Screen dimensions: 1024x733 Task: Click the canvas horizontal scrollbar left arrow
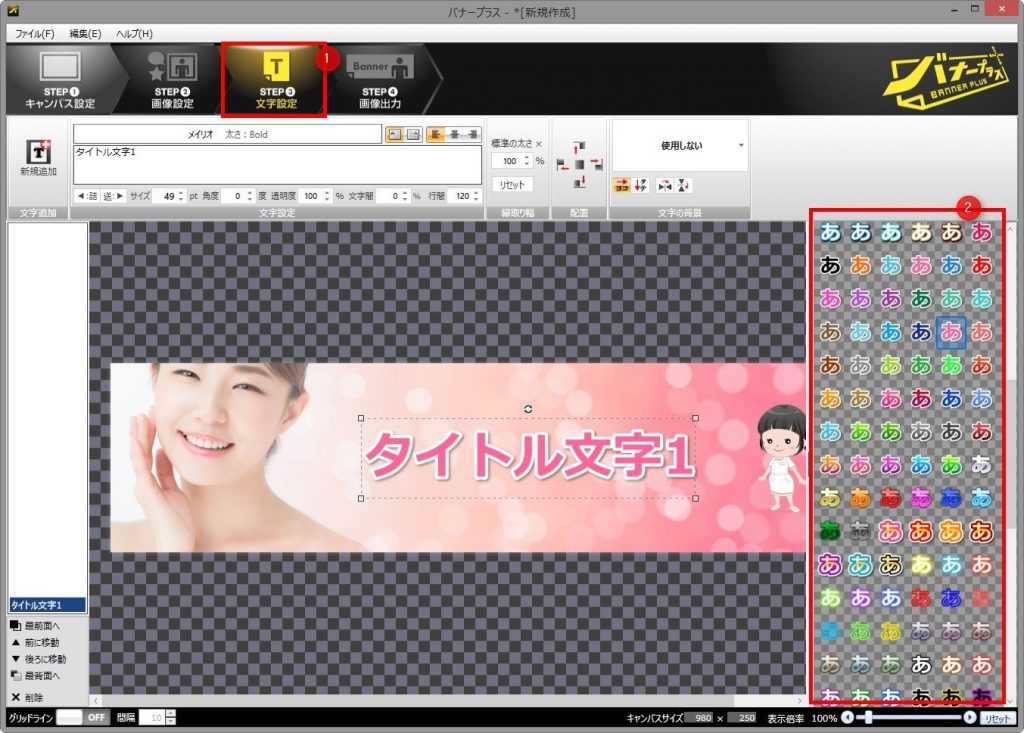95,700
